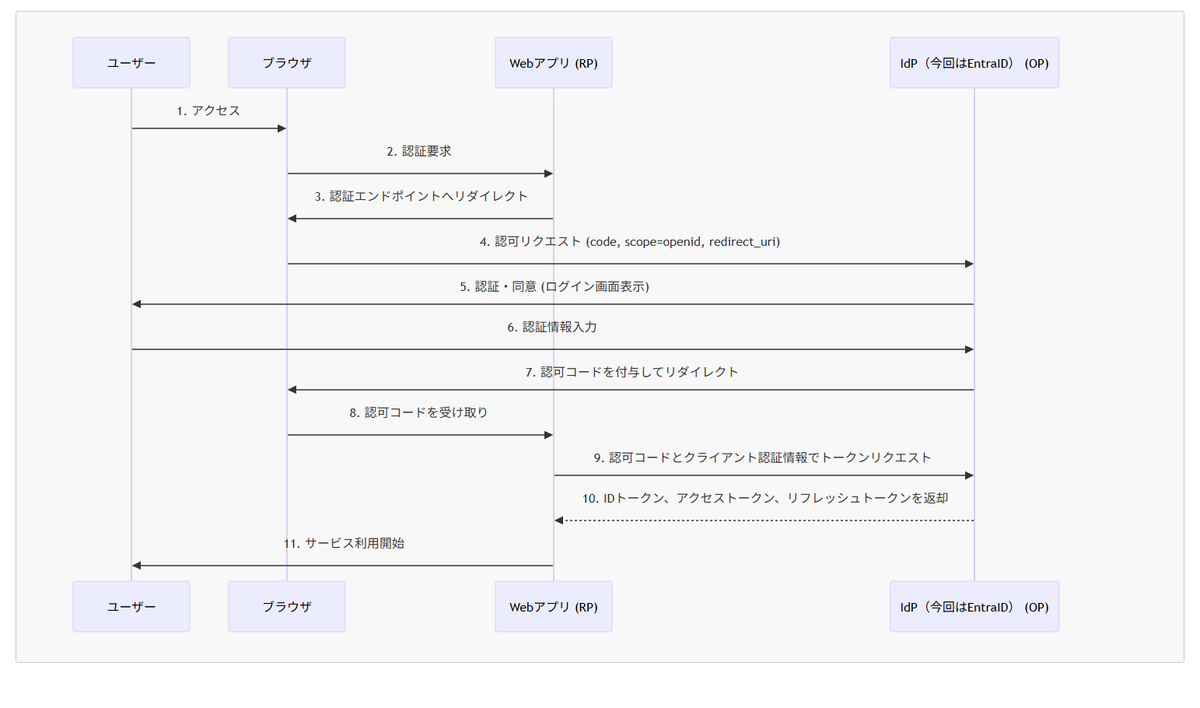Click the top ユーザー actor box

pos(131,62)
